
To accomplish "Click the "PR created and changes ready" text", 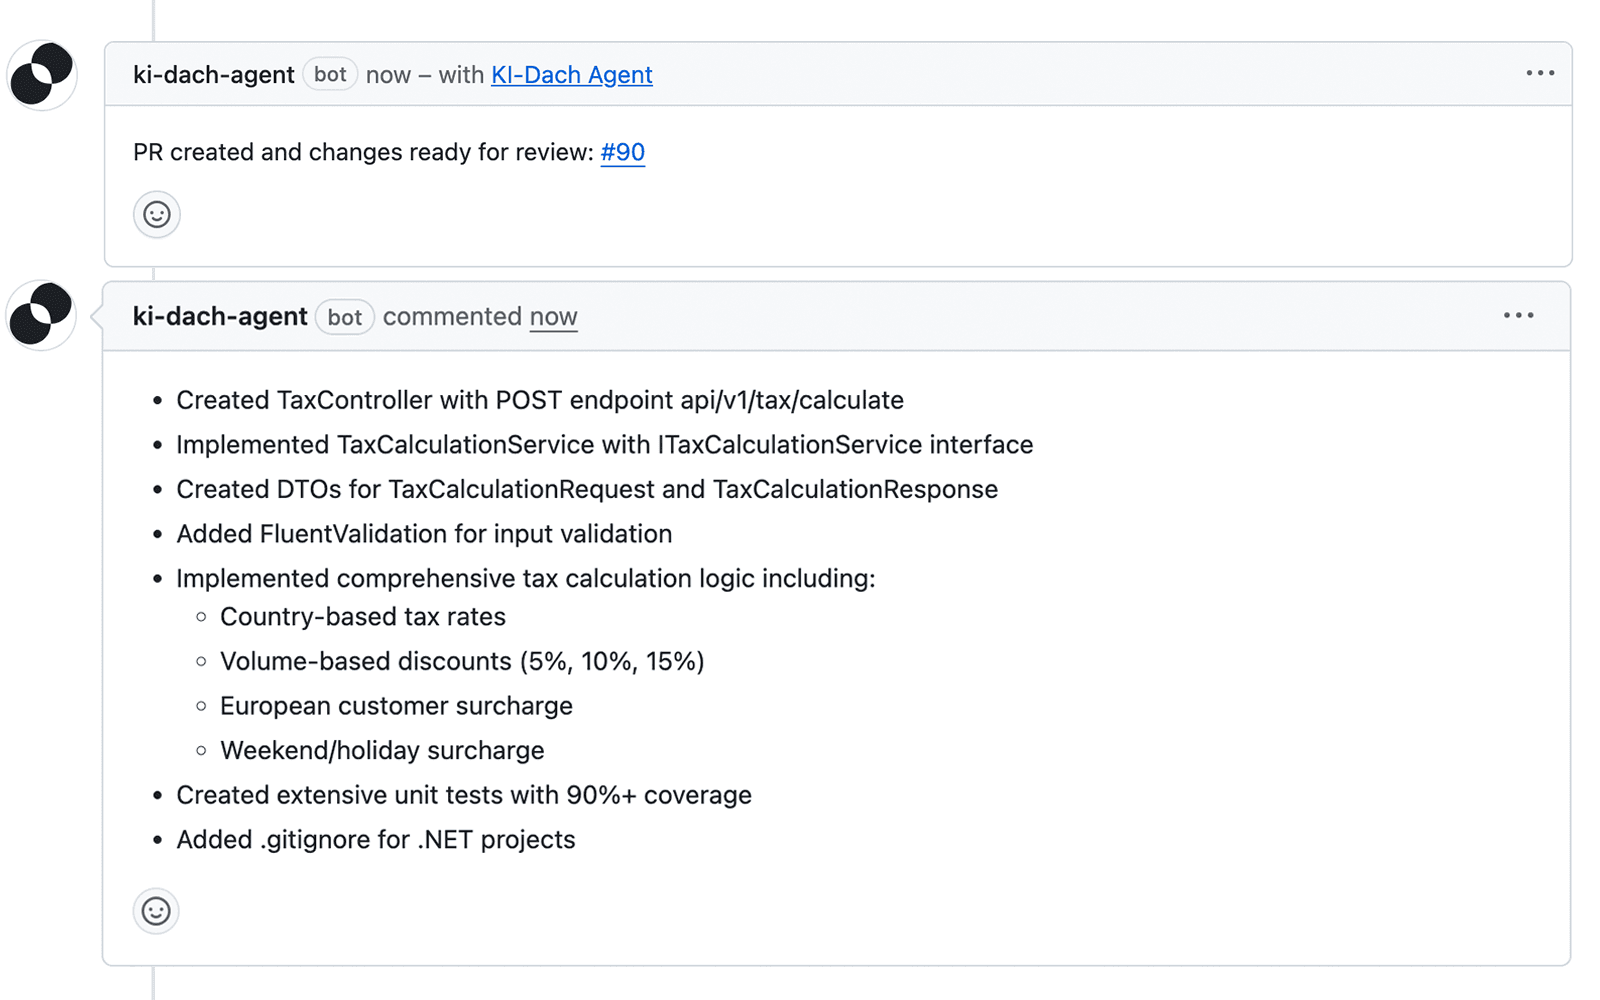I will [x=363, y=152].
